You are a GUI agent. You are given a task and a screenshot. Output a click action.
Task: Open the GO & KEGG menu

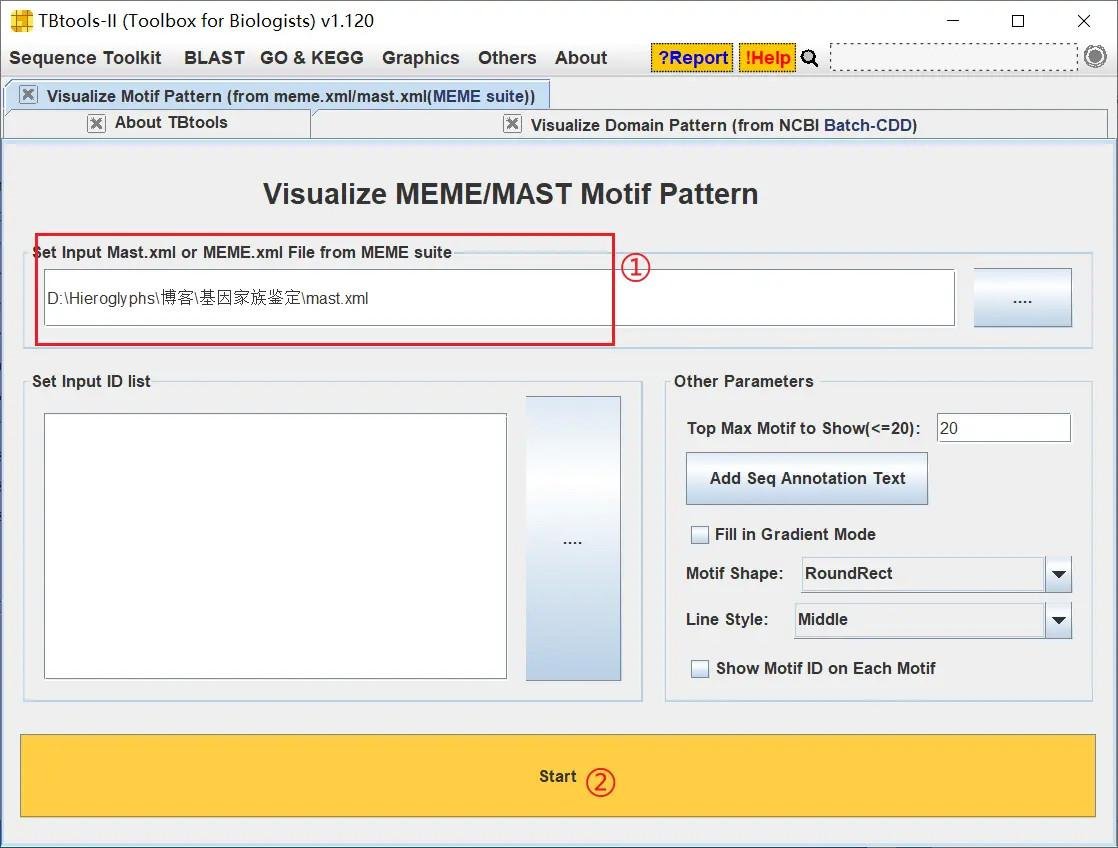click(312, 58)
